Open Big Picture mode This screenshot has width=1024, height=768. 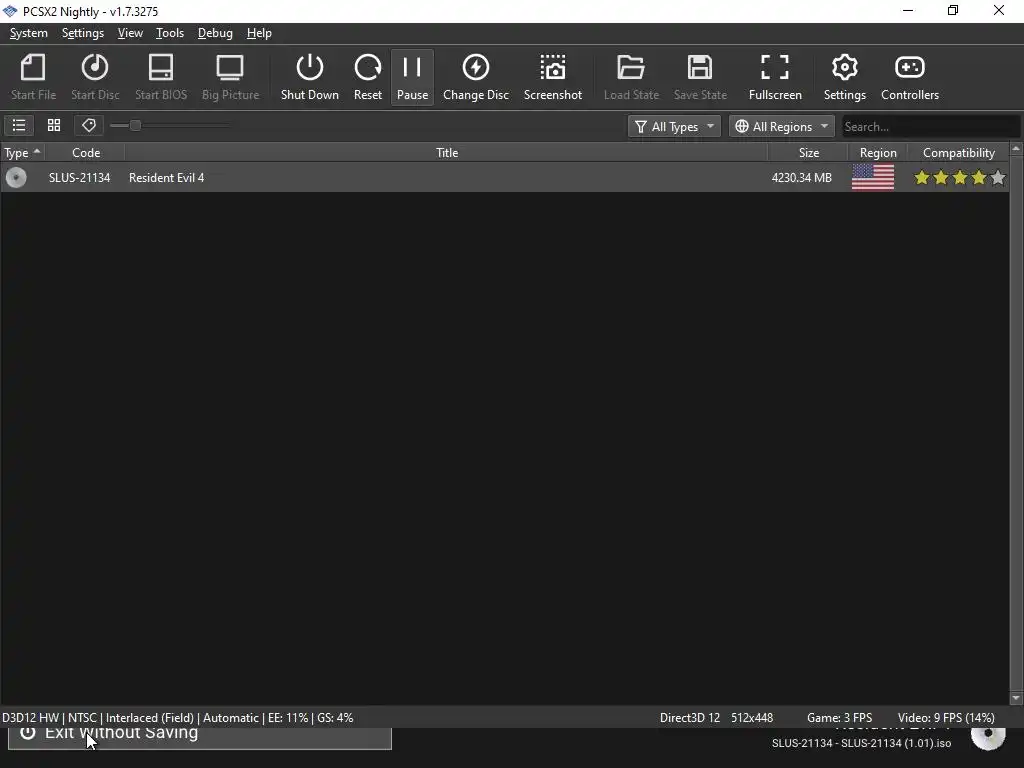(x=231, y=77)
